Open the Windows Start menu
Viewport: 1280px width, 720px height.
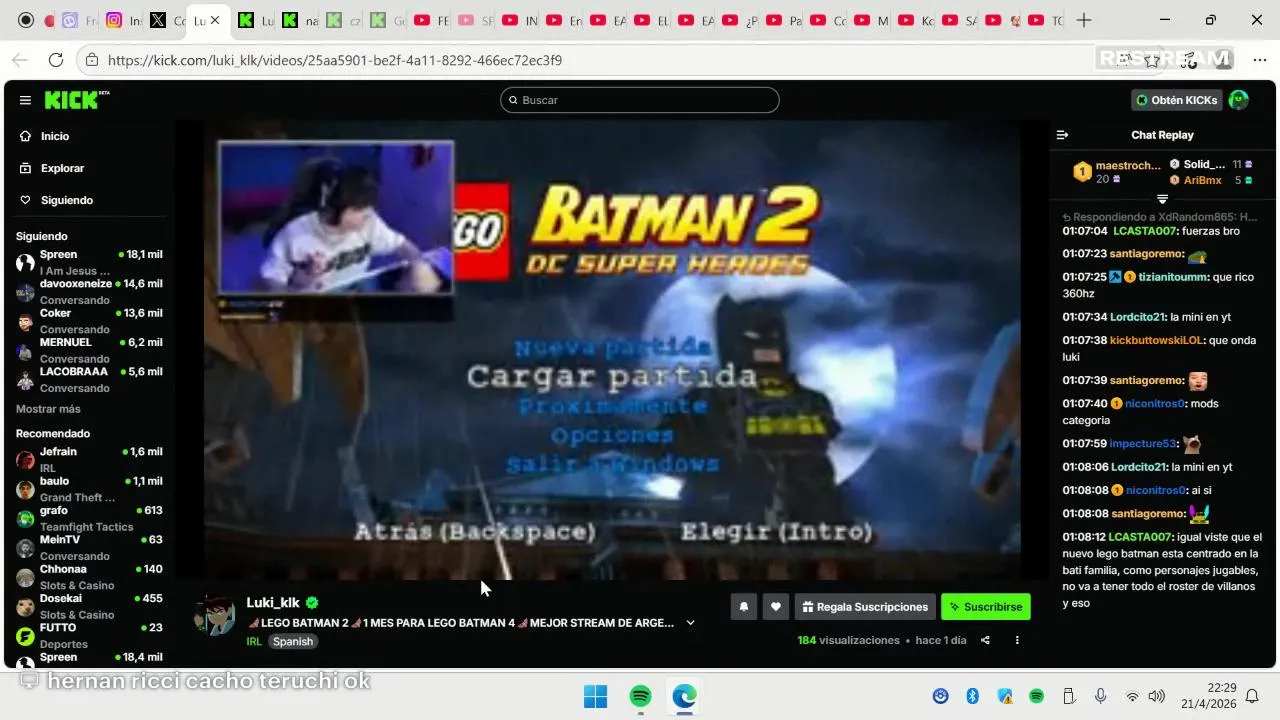tap(595, 696)
